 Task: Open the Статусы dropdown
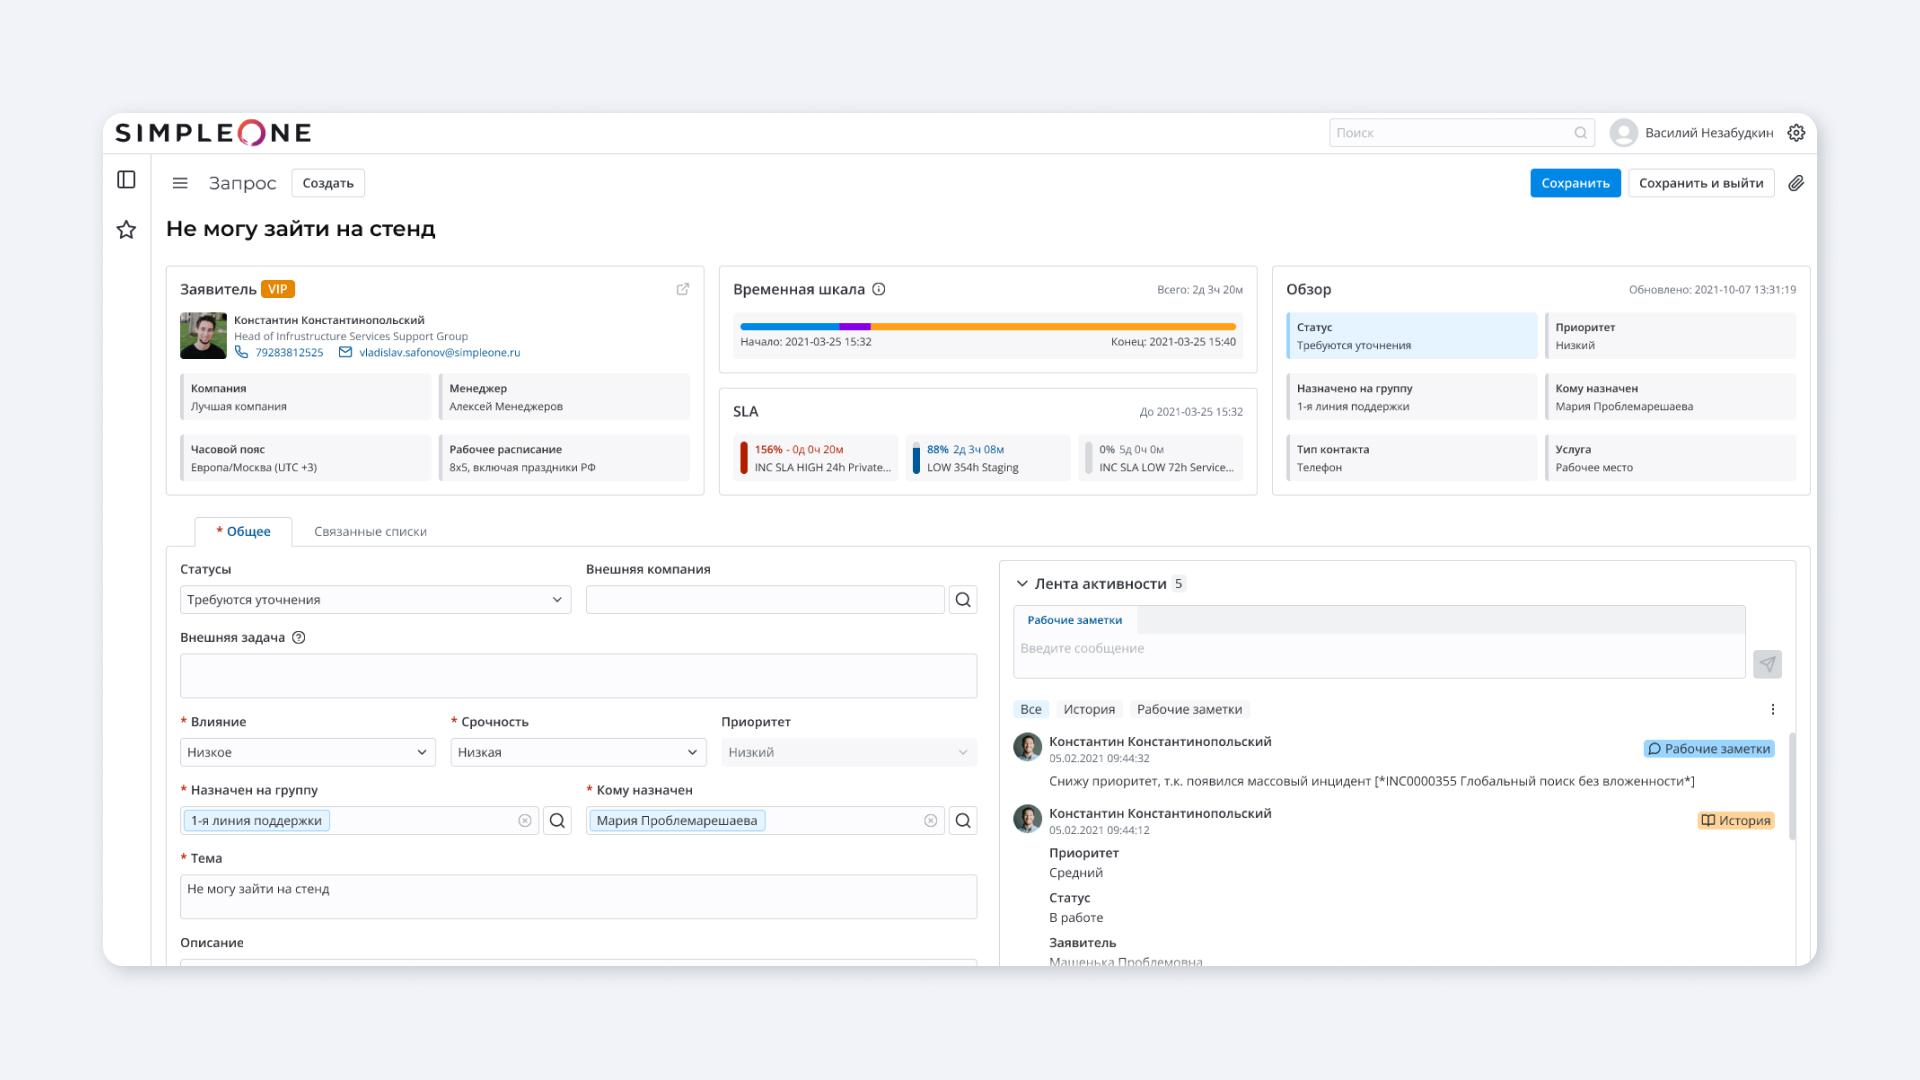375,600
